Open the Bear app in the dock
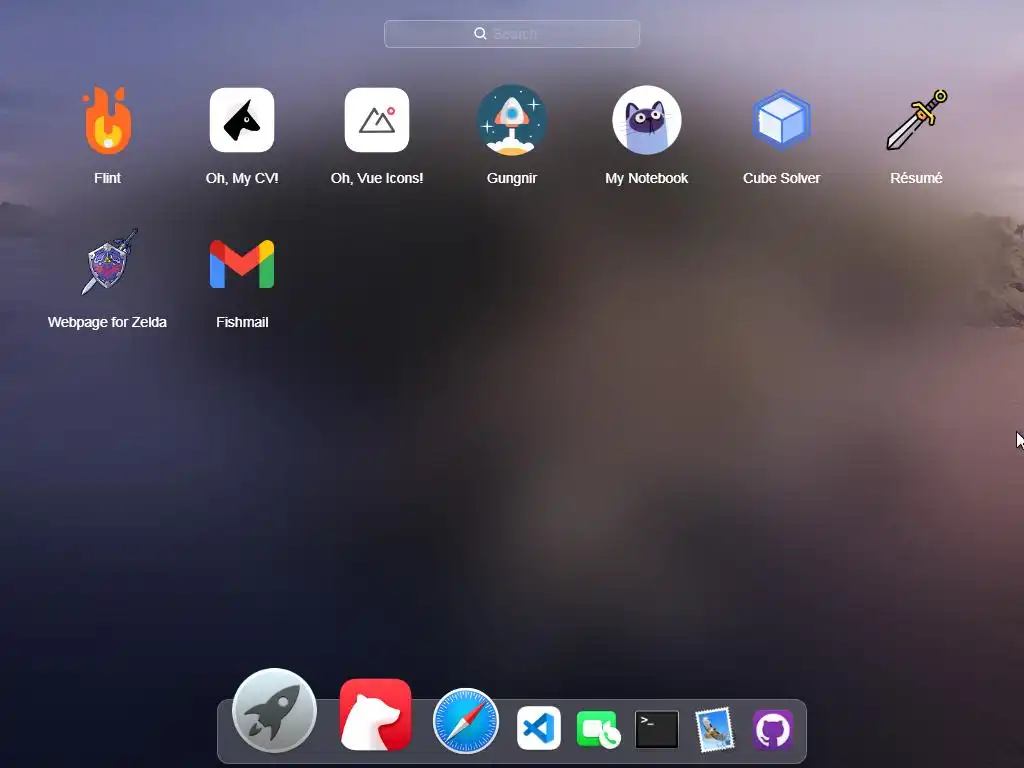This screenshot has width=1024, height=768. (x=376, y=714)
